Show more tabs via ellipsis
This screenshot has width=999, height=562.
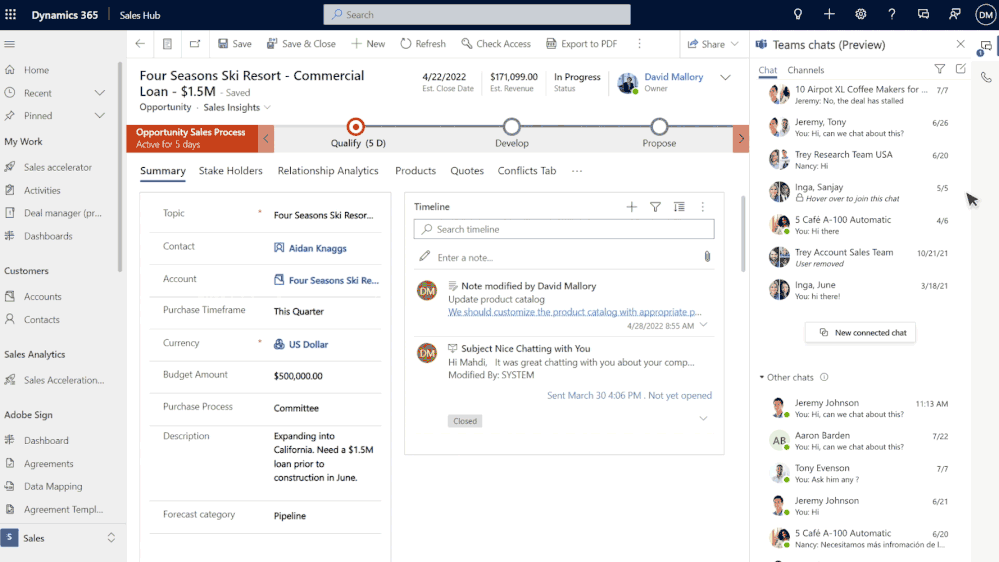(x=577, y=171)
